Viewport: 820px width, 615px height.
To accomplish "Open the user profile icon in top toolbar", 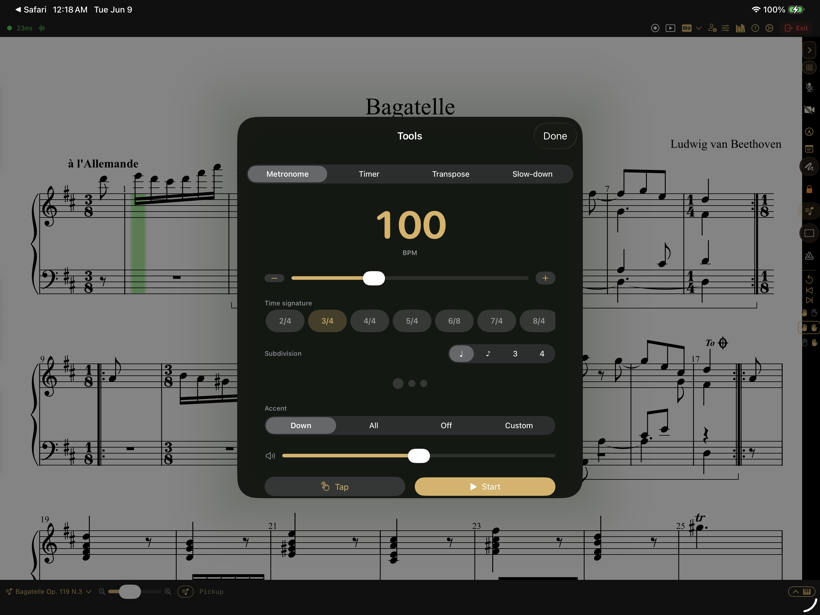I will (712, 28).
